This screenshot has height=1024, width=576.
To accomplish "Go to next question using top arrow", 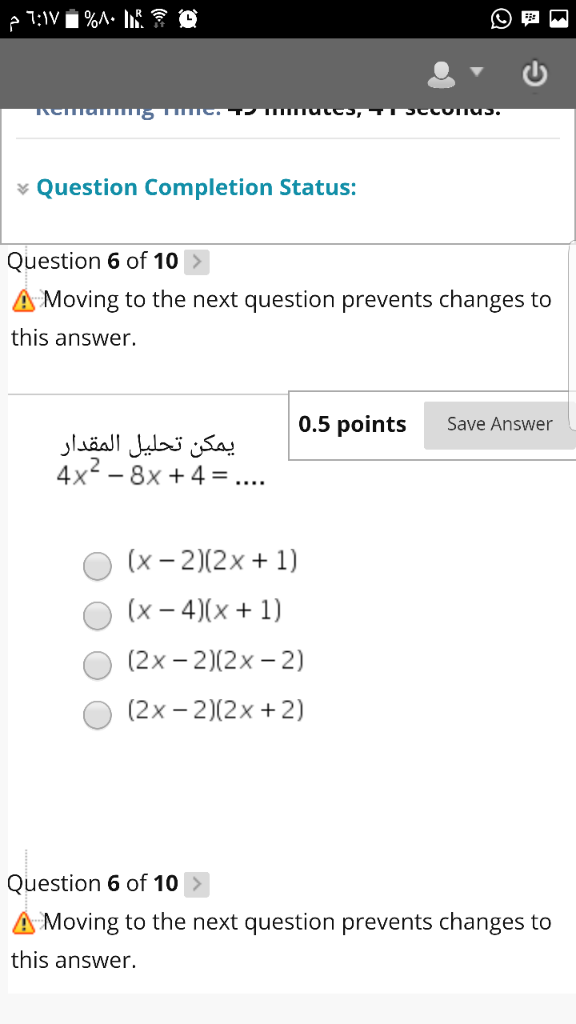I will tap(197, 263).
